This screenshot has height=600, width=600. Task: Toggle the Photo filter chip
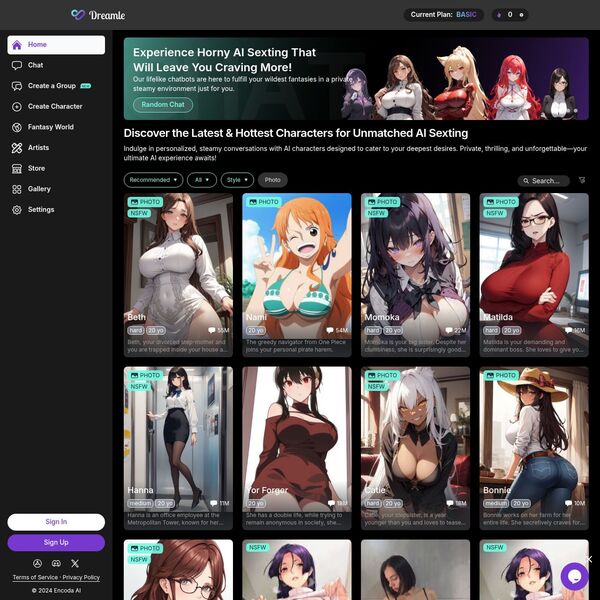pyautogui.click(x=273, y=180)
